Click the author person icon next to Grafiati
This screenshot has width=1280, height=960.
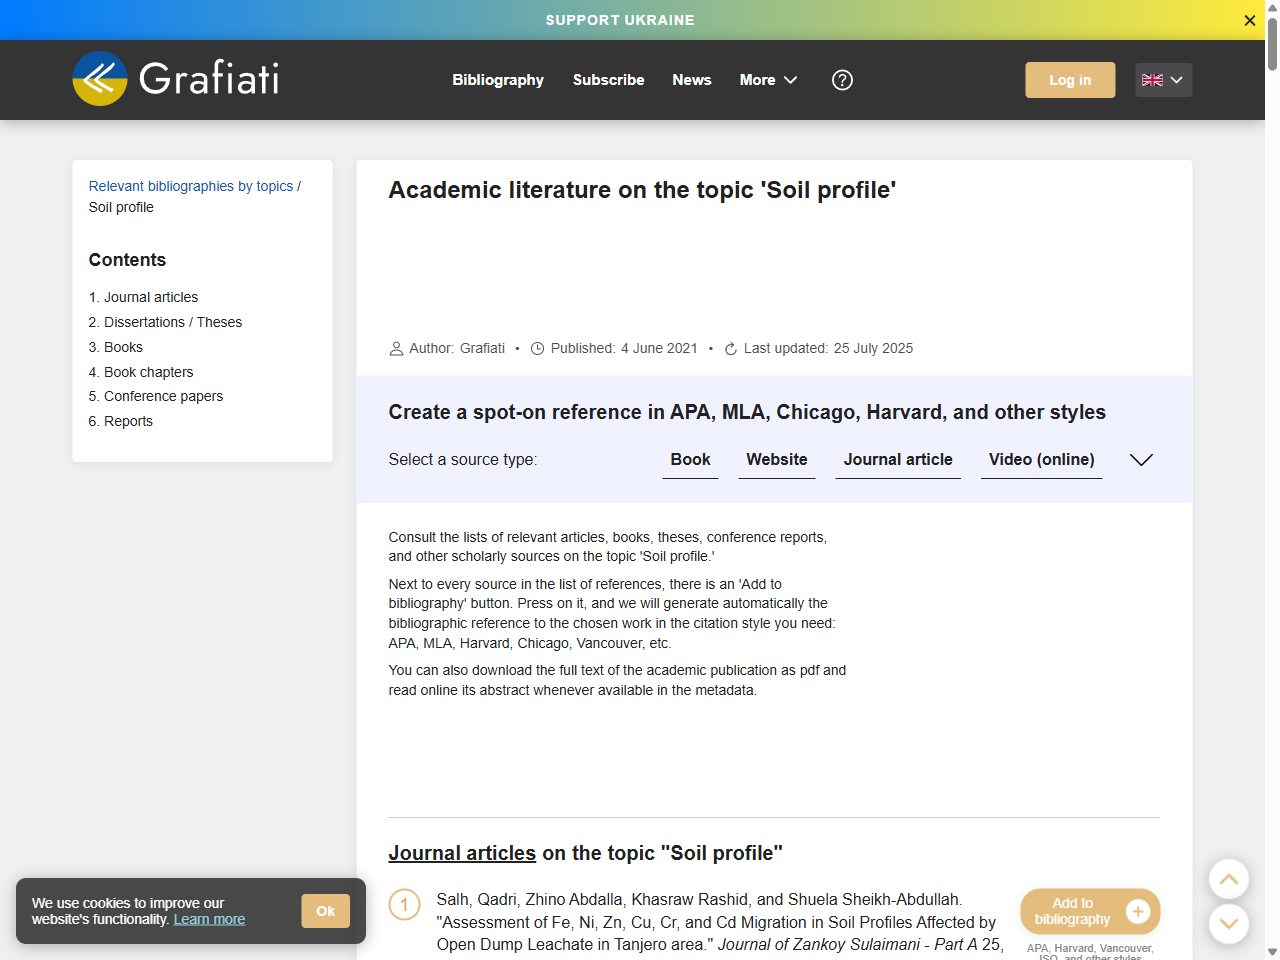[396, 348]
